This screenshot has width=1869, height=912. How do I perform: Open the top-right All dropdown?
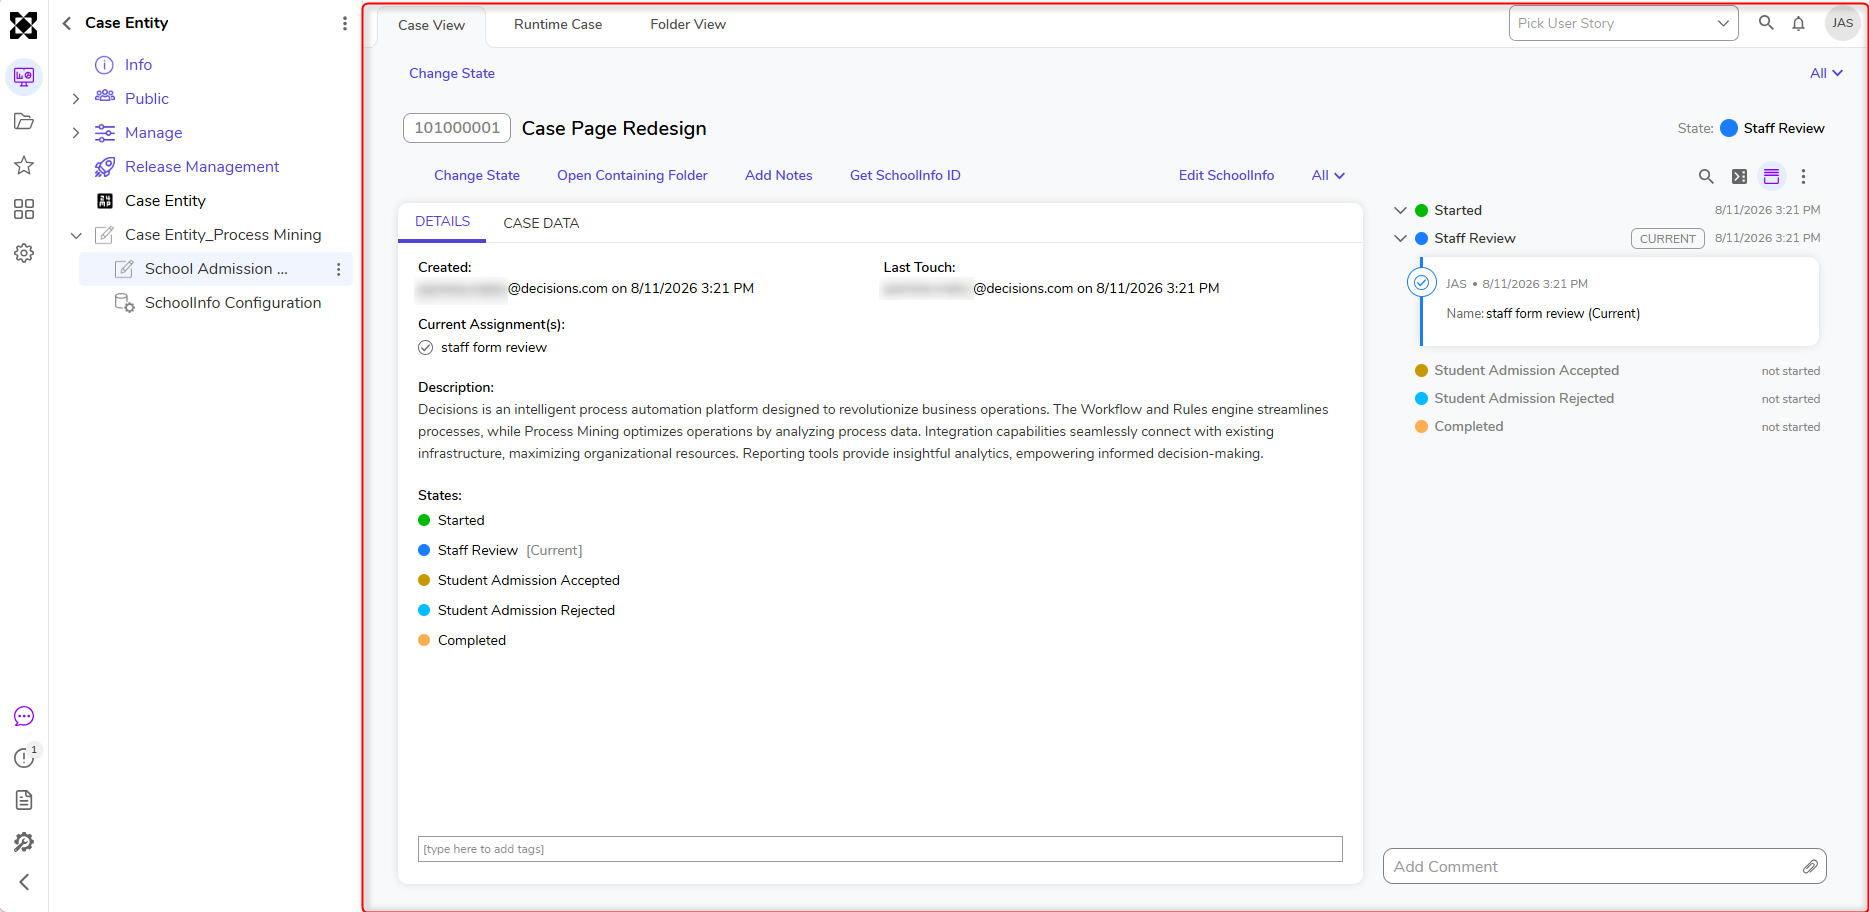[x=1826, y=73]
